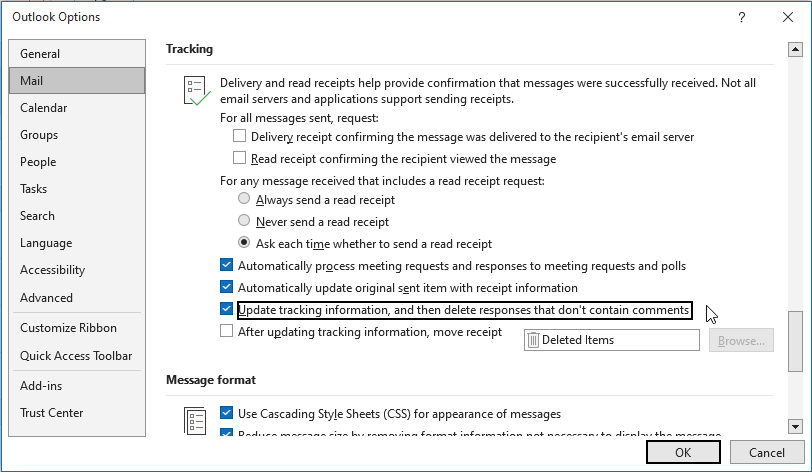Open the Language options category

pos(77,243)
